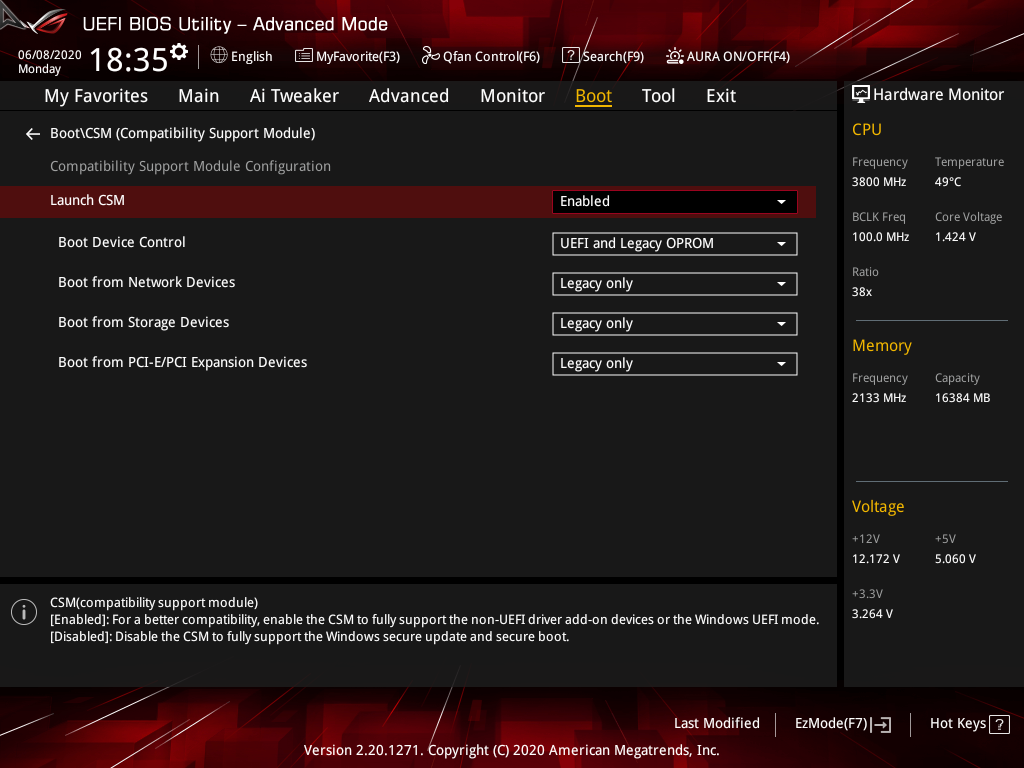
Task: Select the Boot from Storage Devices label
Action: 144,323
